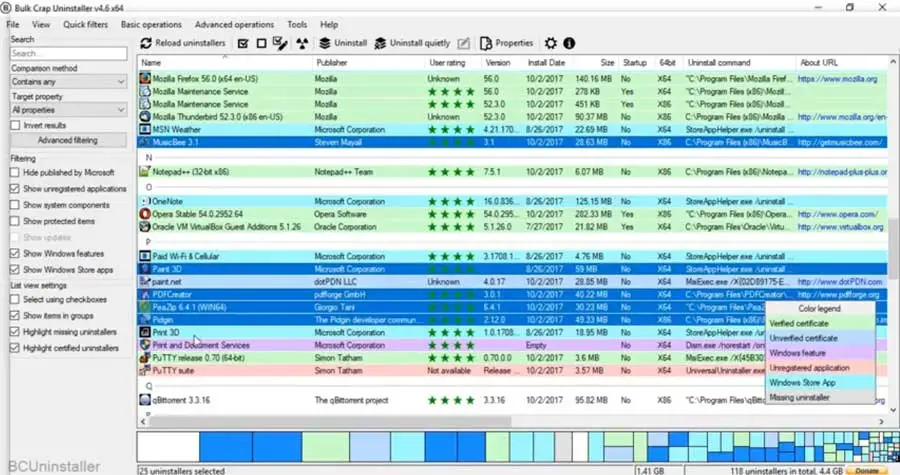Open the Help menu
Image resolution: width=900 pixels, height=475 pixels.
pyautogui.click(x=329, y=25)
